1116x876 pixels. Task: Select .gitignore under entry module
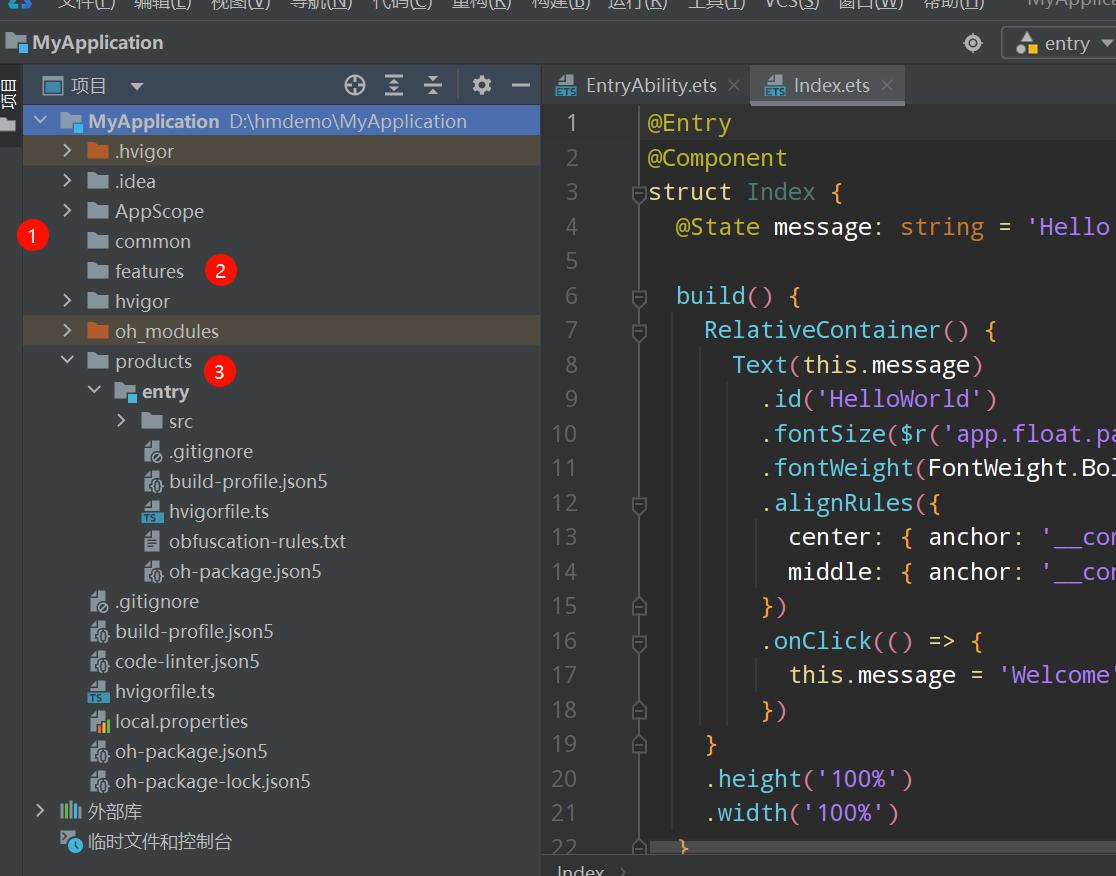click(x=211, y=451)
